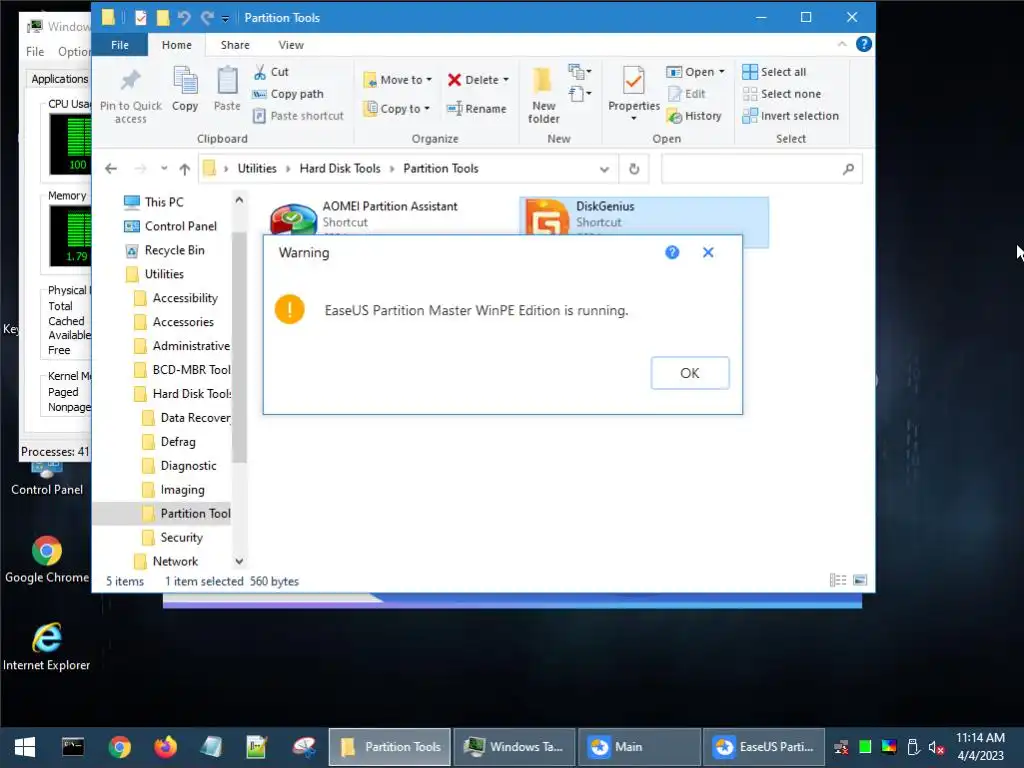Switch to Windows Task Manager taskbar button

tap(515, 747)
